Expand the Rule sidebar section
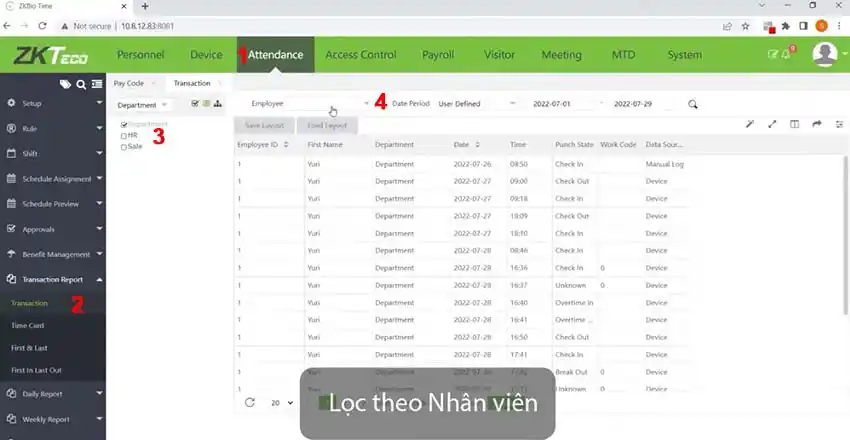The width and height of the screenshot is (850, 440). point(53,128)
